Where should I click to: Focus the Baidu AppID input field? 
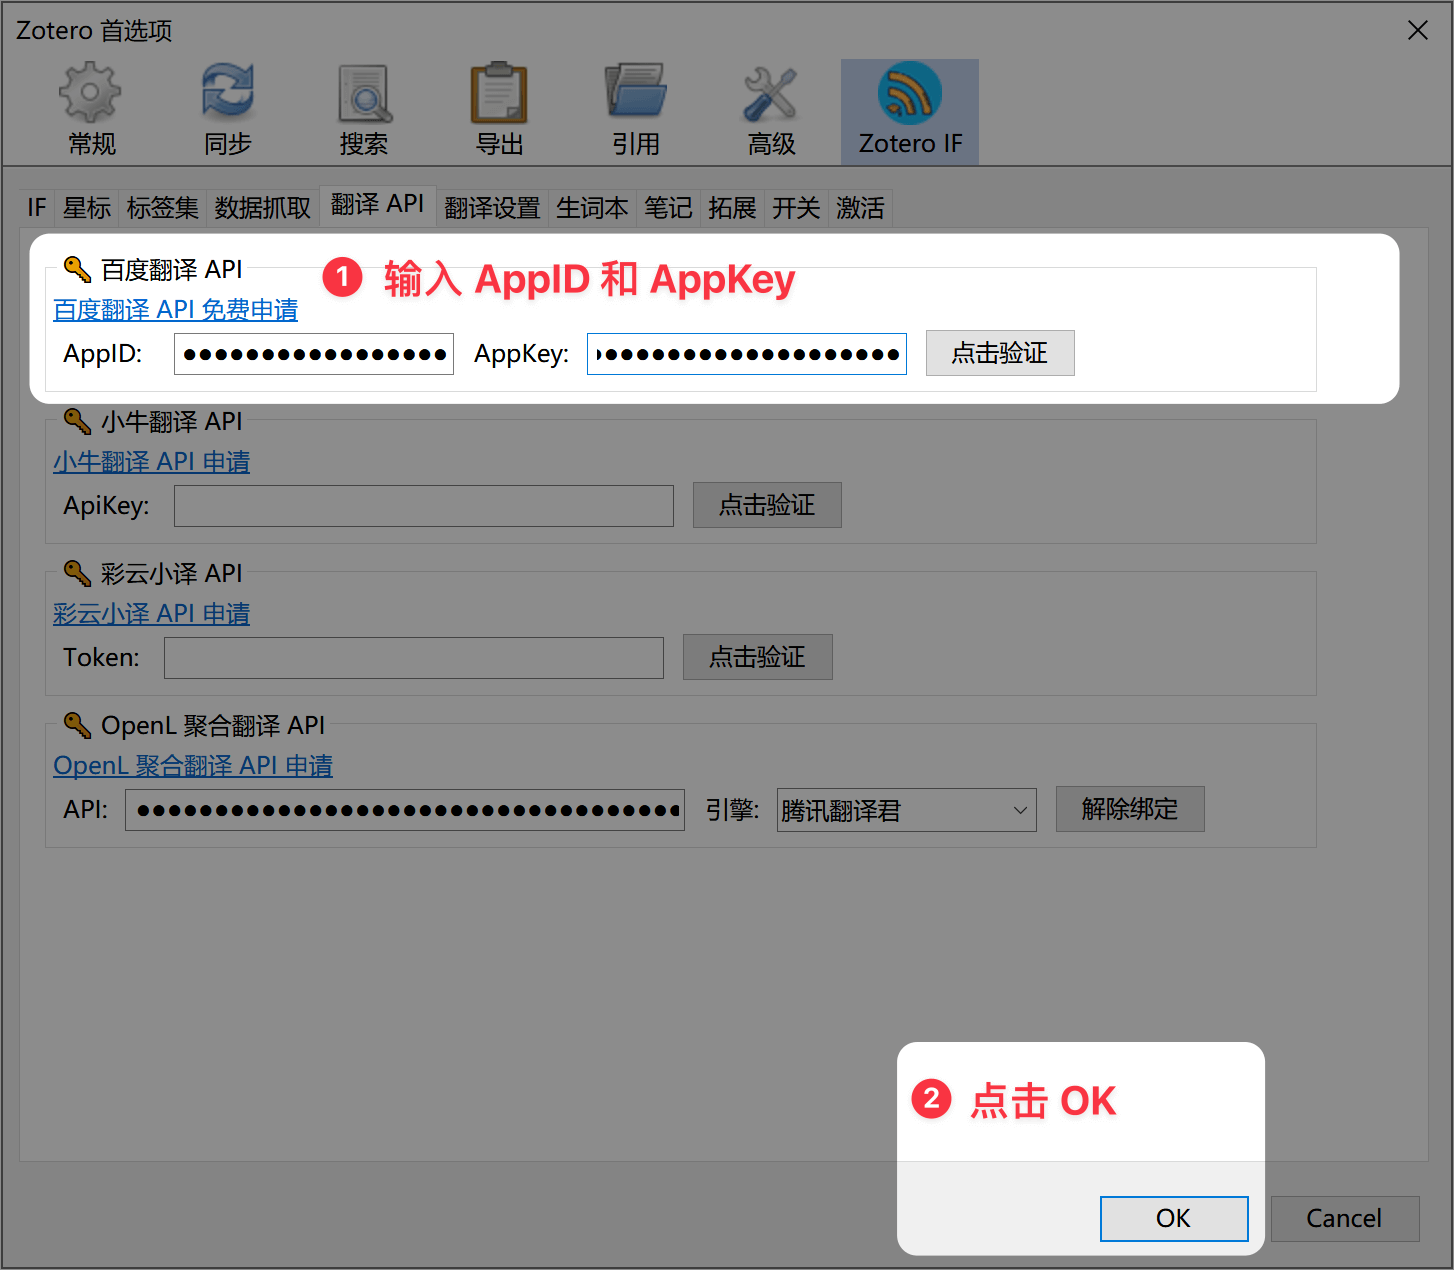(x=314, y=354)
